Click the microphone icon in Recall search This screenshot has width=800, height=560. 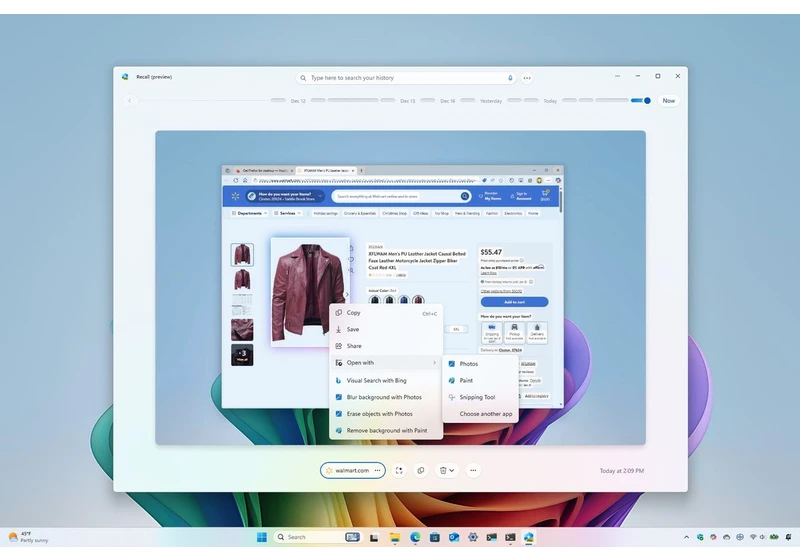pos(510,78)
